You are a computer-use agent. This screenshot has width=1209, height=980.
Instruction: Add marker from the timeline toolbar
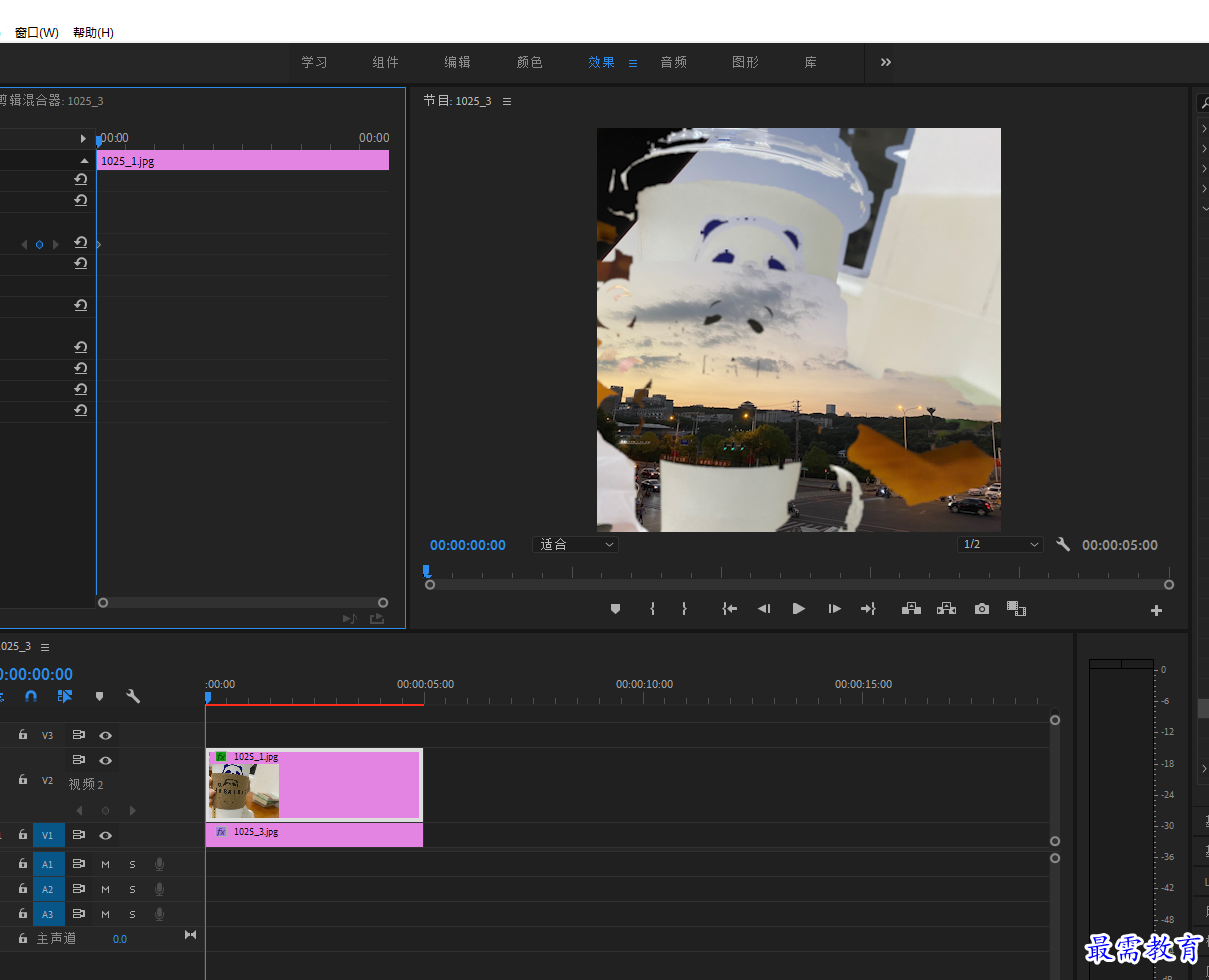point(99,696)
